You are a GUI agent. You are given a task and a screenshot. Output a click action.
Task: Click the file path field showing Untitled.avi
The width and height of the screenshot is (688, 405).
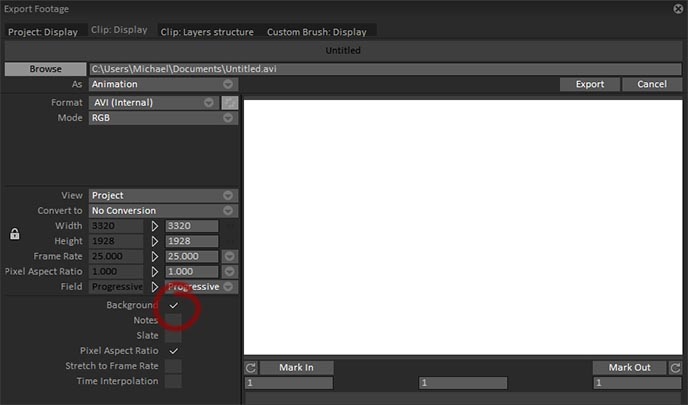[x=386, y=69]
